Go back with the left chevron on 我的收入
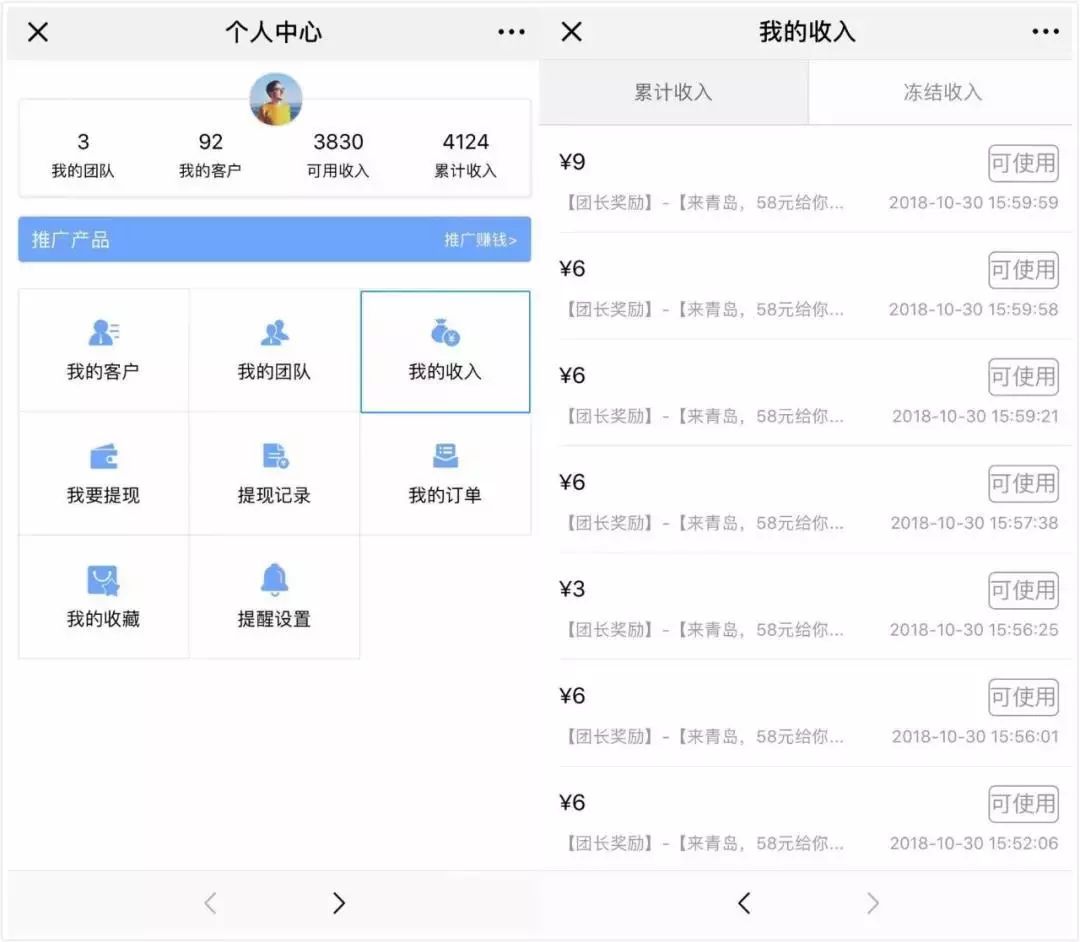 pyautogui.click(x=744, y=903)
